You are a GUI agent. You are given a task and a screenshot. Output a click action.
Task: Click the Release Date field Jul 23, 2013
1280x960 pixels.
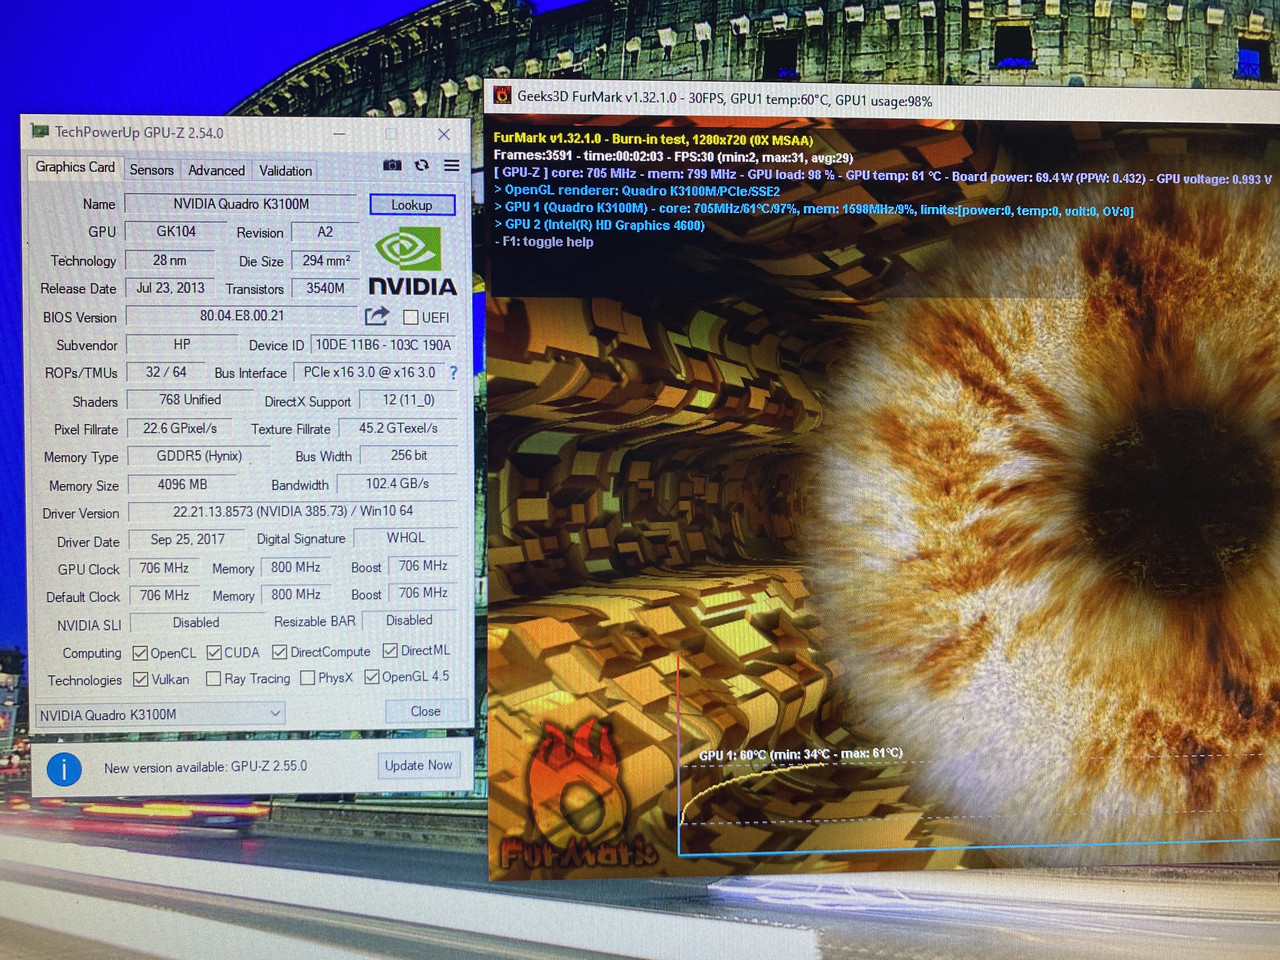170,288
